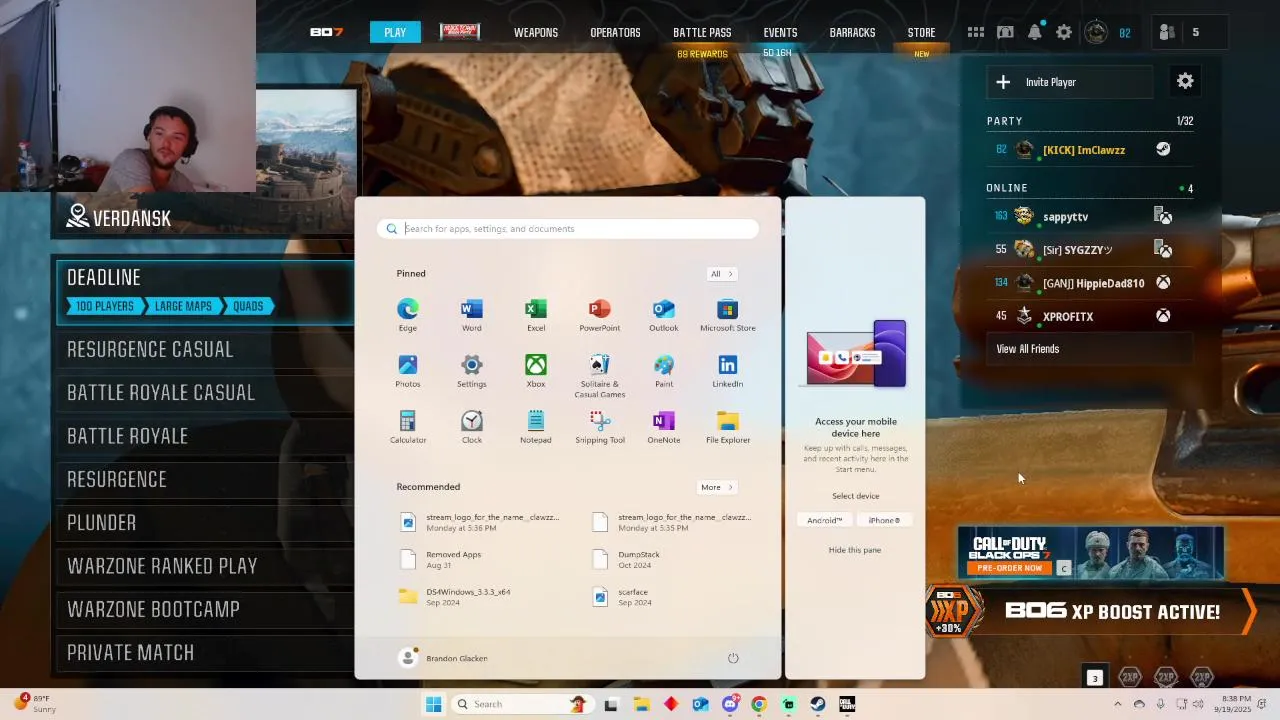Image resolution: width=1280 pixels, height=720 pixels.
Task: Open Clock pinned app
Action: 472,426
